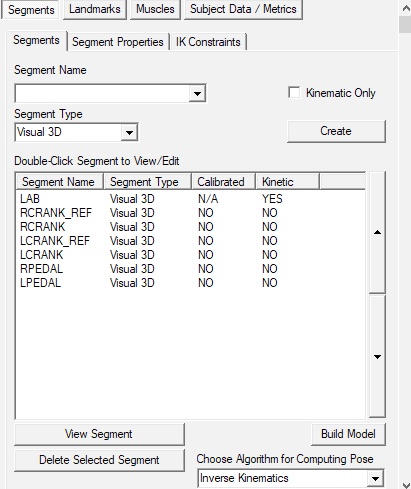Click scroll-up arrow of panel scrollbar

coord(406,8)
